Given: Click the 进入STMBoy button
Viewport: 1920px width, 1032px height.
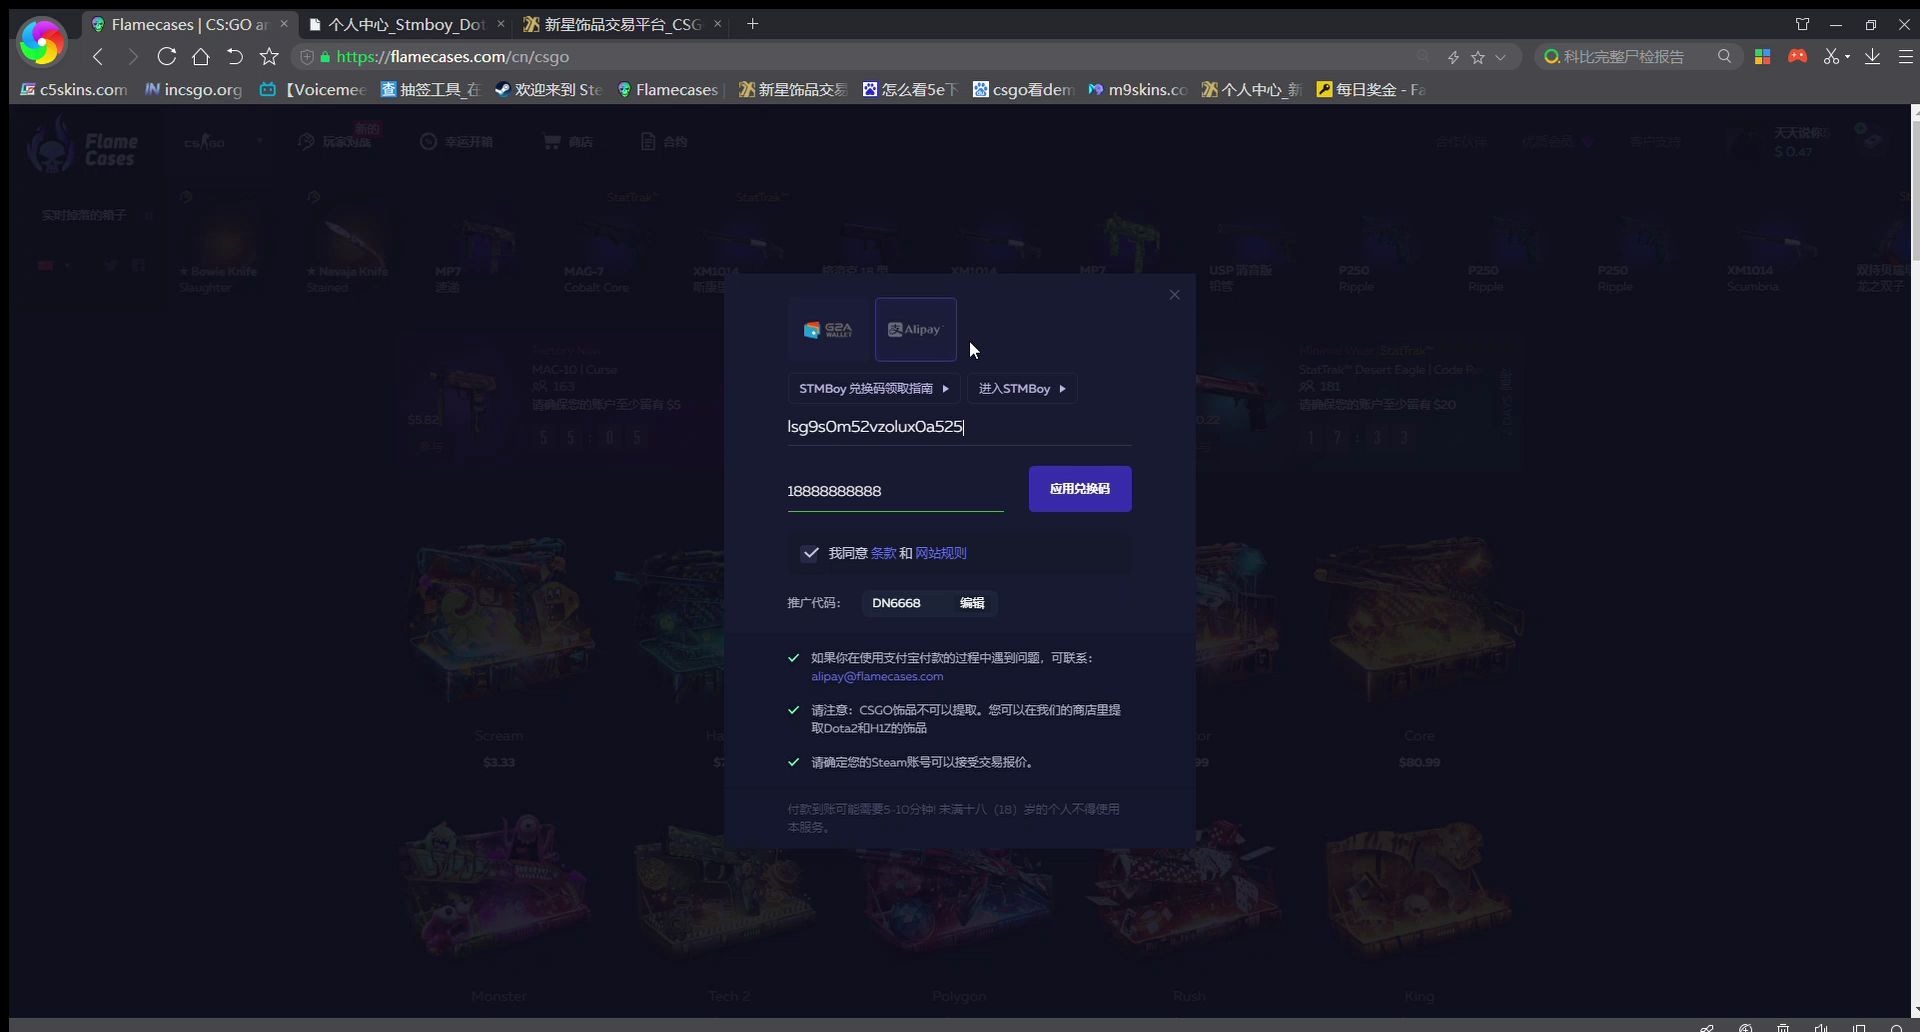Looking at the screenshot, I should [1022, 388].
